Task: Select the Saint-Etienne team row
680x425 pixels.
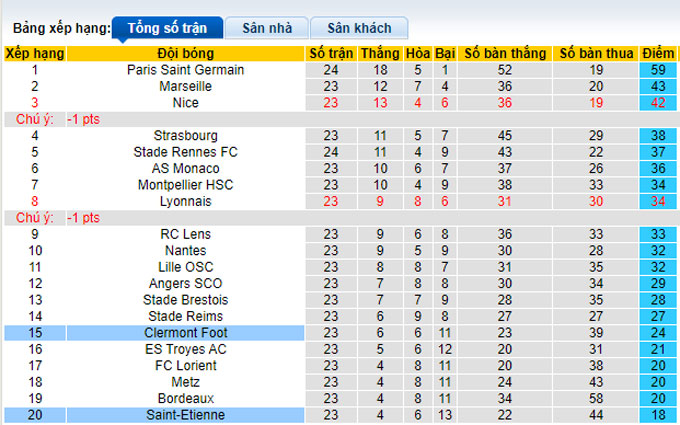Action: click(185, 414)
